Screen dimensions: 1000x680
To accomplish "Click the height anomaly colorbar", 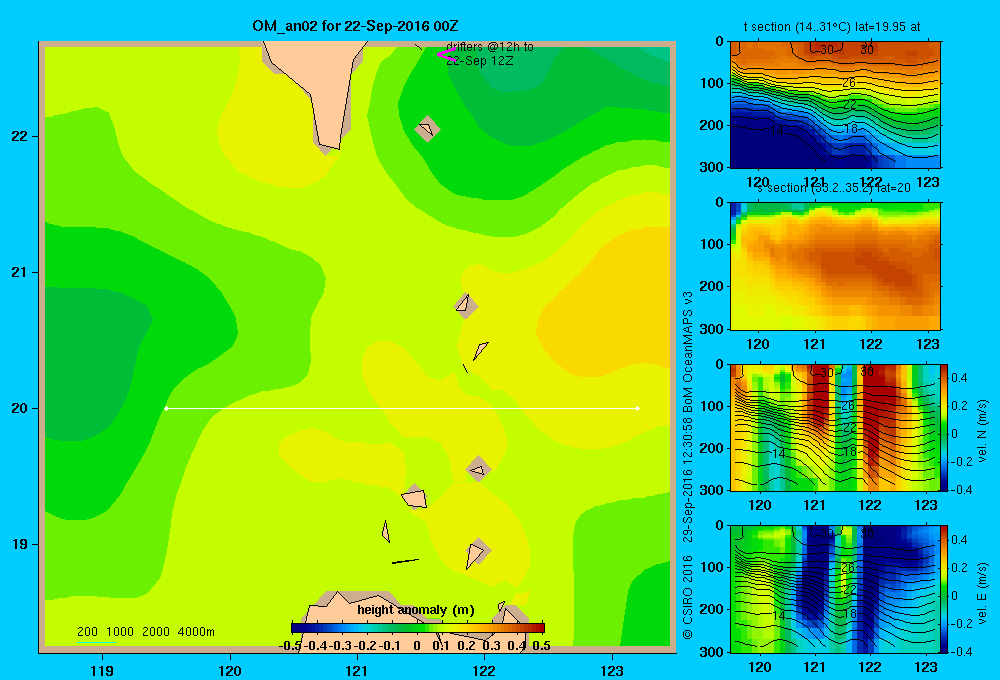I will 418,628.
